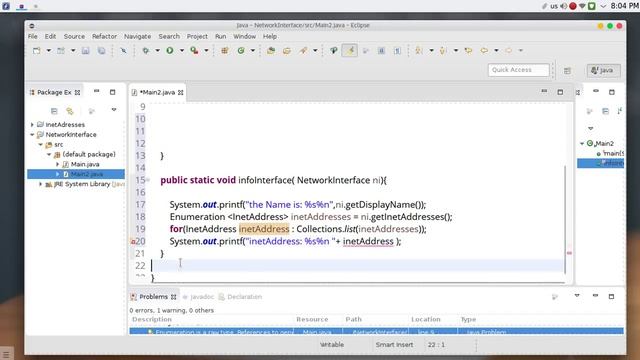
Task: Open the Outline view menu arrow
Action: [x=591, y=129]
